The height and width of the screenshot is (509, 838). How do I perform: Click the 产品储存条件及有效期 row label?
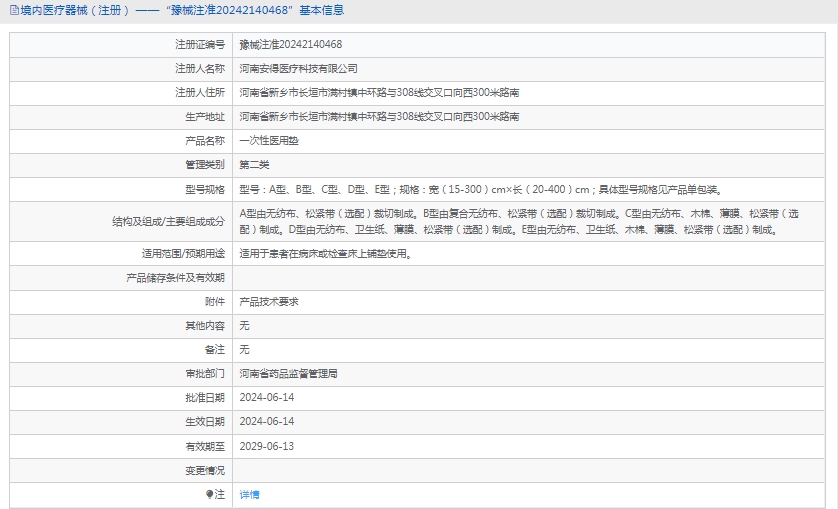(175, 277)
